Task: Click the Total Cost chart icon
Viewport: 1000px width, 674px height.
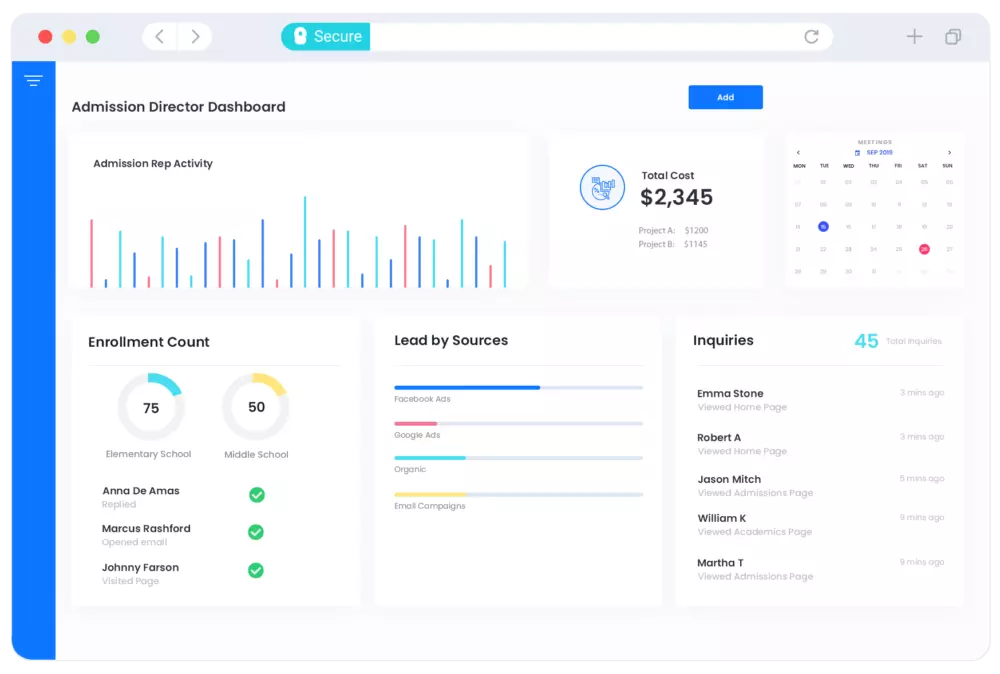Action: 602,187
